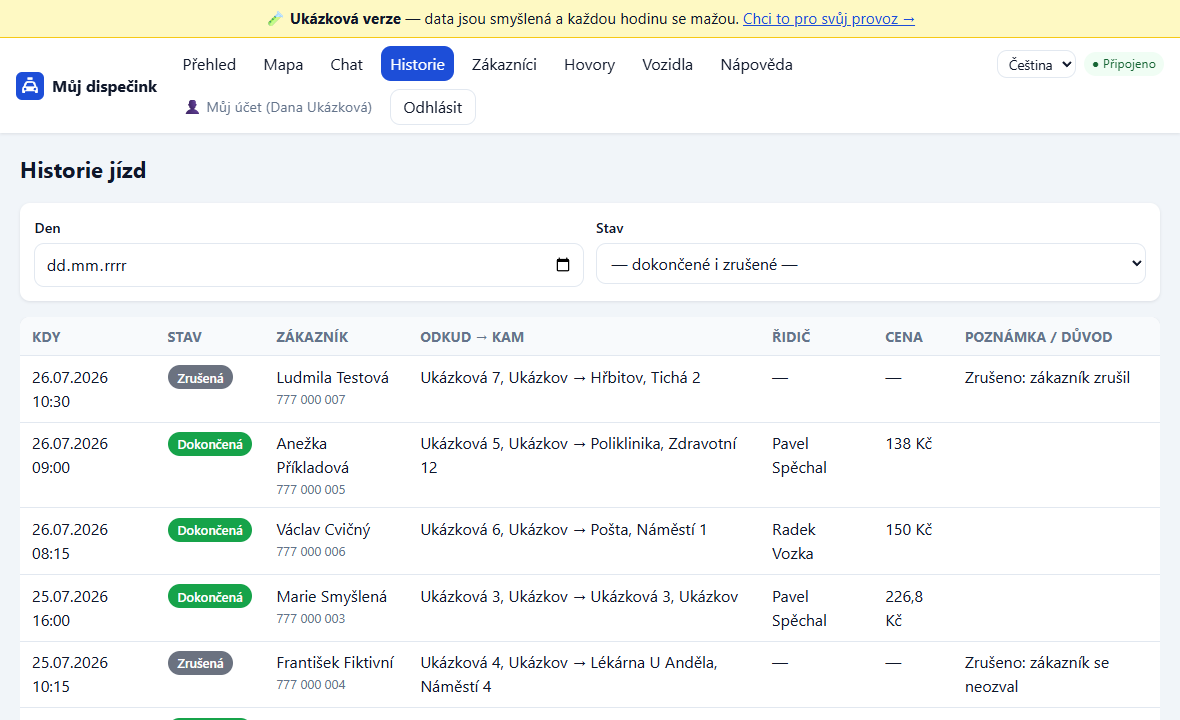Click the date 25.07.2026 10:15
Viewport: 1180px width, 720px height.
point(70,675)
